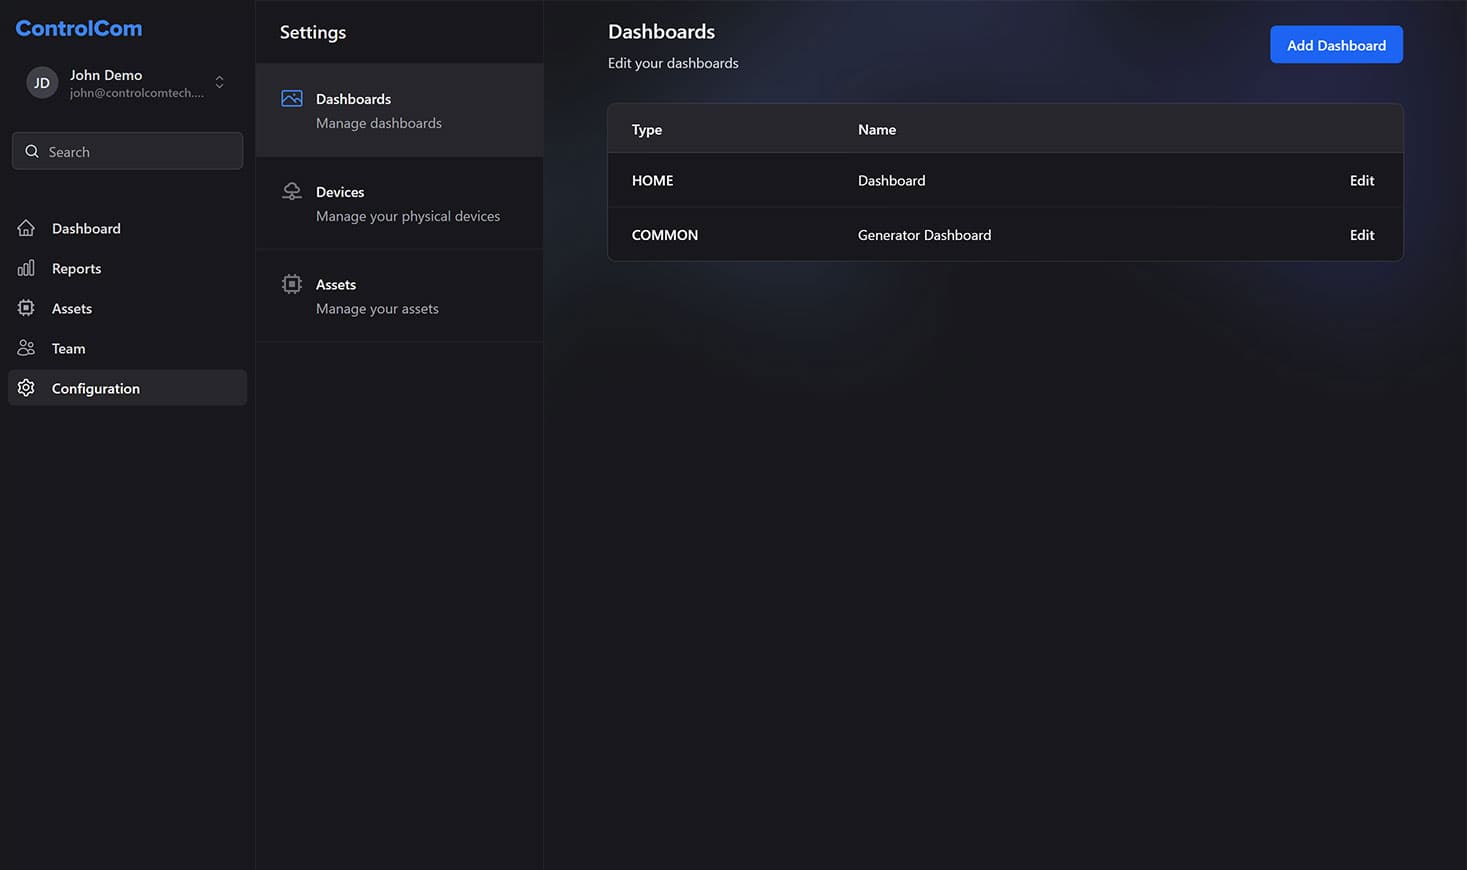The height and width of the screenshot is (870, 1467).
Task: Click the ControlCom logo
Action: [79, 28]
